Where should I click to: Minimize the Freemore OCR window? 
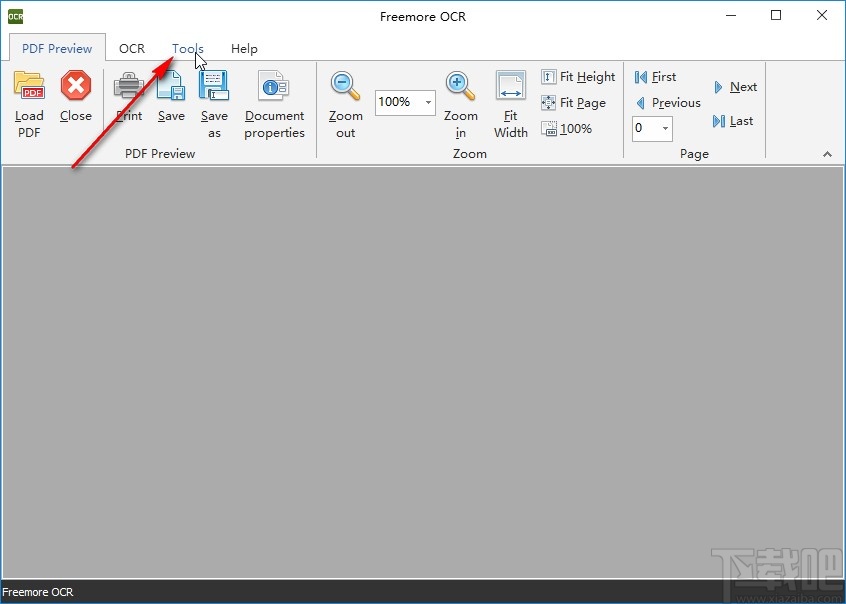point(731,15)
